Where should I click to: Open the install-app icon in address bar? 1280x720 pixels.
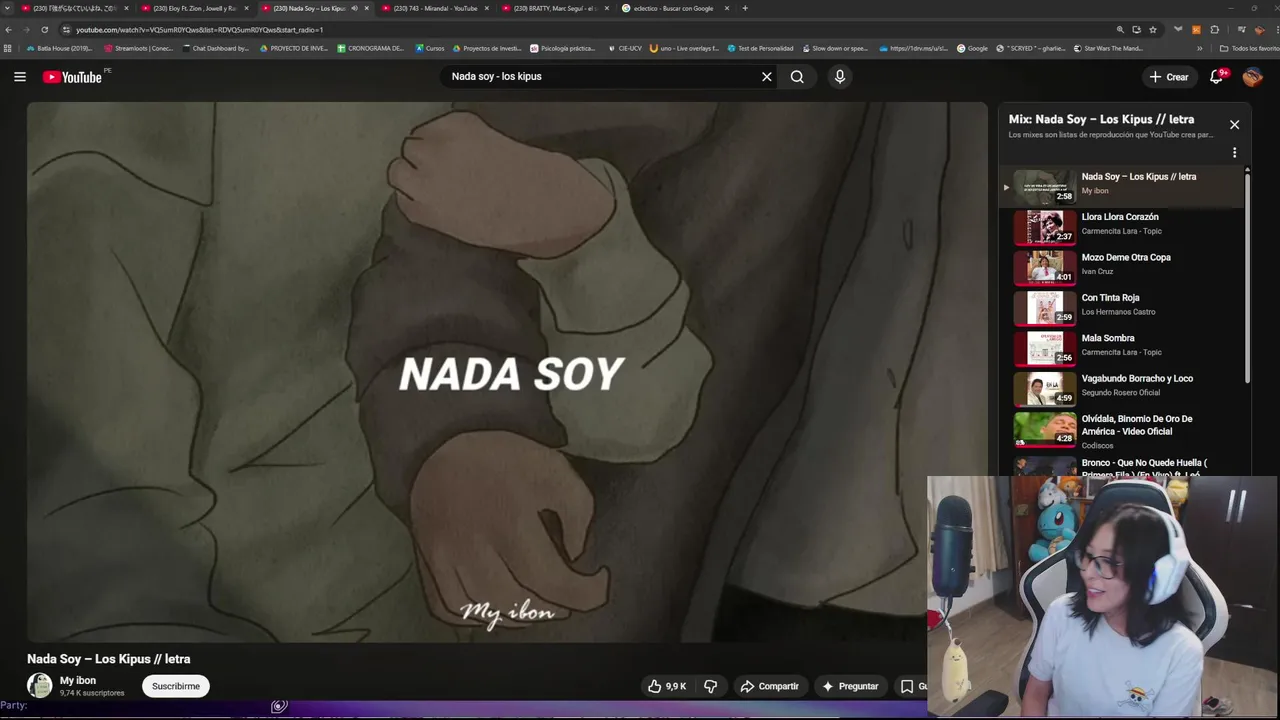click(1136, 30)
